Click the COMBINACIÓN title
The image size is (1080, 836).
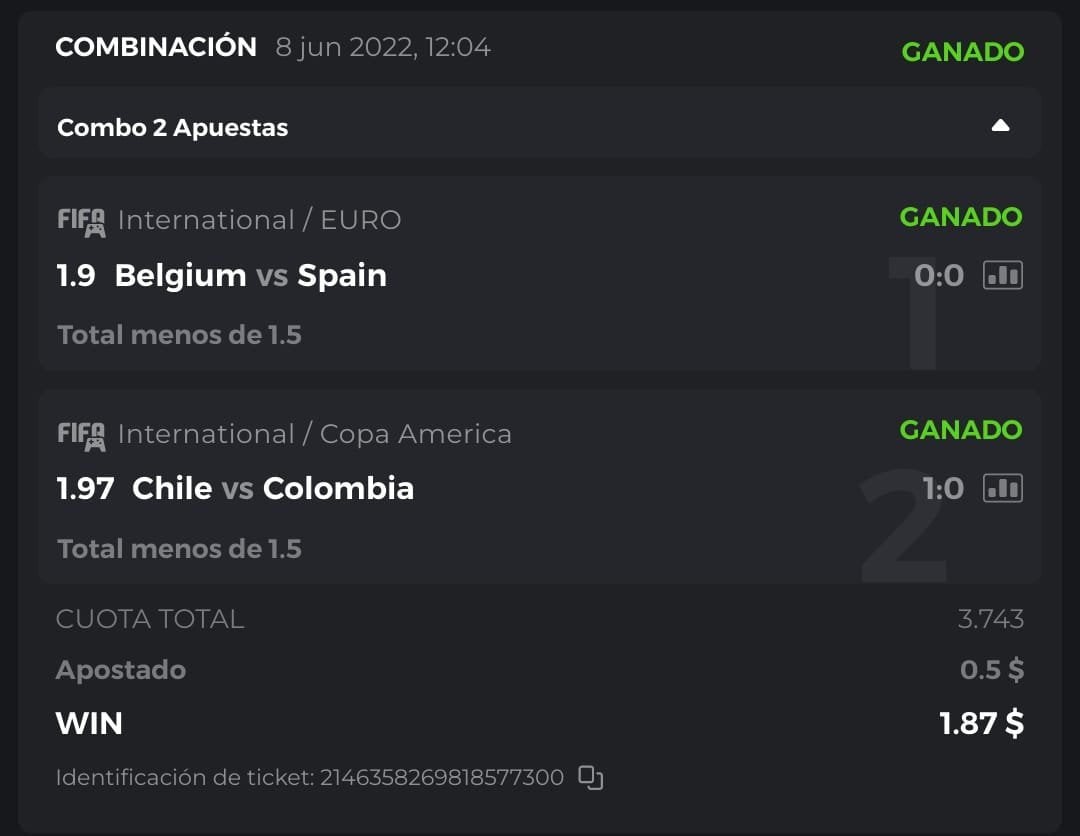tap(156, 47)
